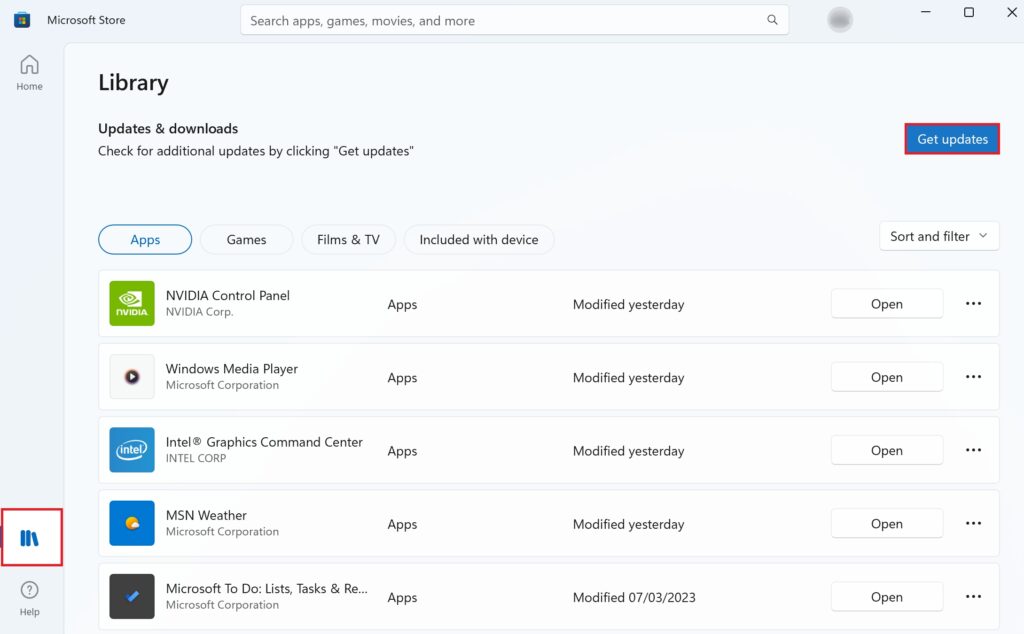Image resolution: width=1024 pixels, height=634 pixels.
Task: Open more options for NVIDIA Control Panel
Action: [x=973, y=304]
